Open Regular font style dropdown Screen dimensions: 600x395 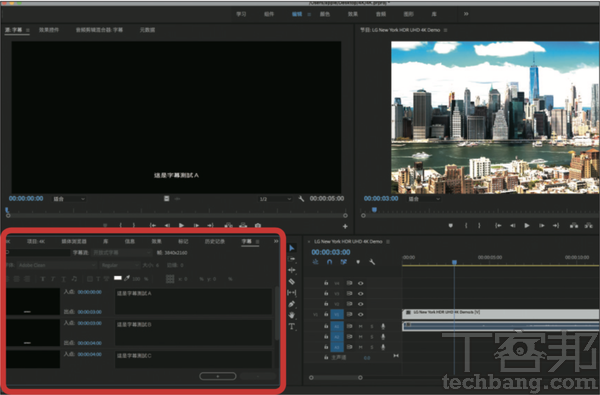point(120,265)
